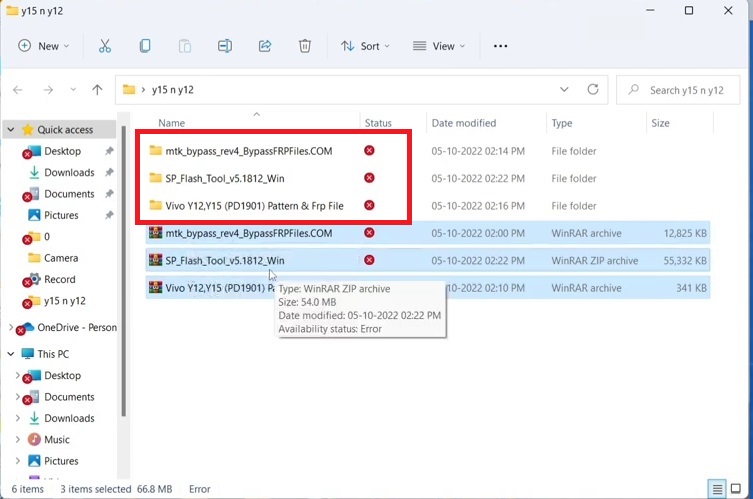
Task: Click the navigation pane scrollbar
Action: [x=123, y=271]
